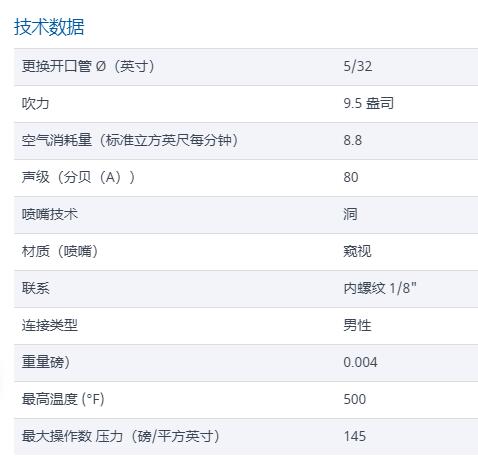Viewport: 478px width, 459px height.
Task: Select the 吹力 row label
Action: pyautogui.click(x=35, y=103)
